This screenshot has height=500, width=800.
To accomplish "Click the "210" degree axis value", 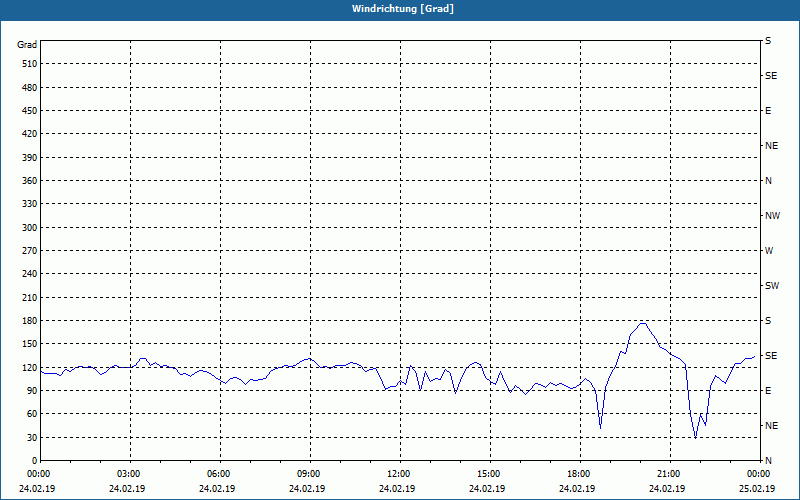I will (30, 297).
